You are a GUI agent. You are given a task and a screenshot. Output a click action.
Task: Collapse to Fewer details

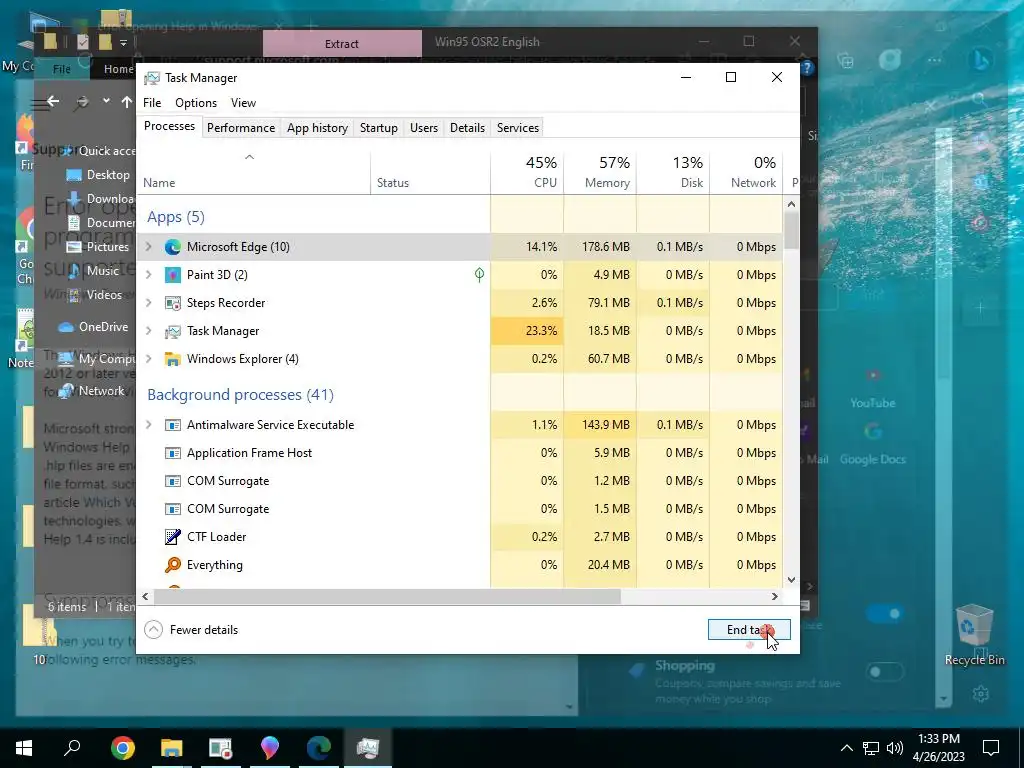click(191, 630)
